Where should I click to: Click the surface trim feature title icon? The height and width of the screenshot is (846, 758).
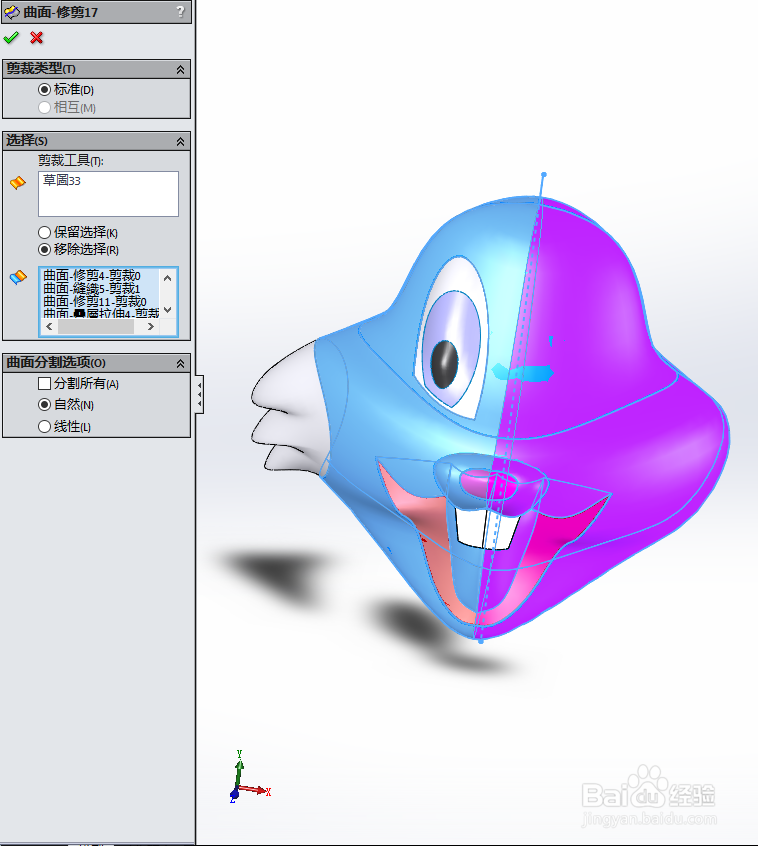click(11, 12)
